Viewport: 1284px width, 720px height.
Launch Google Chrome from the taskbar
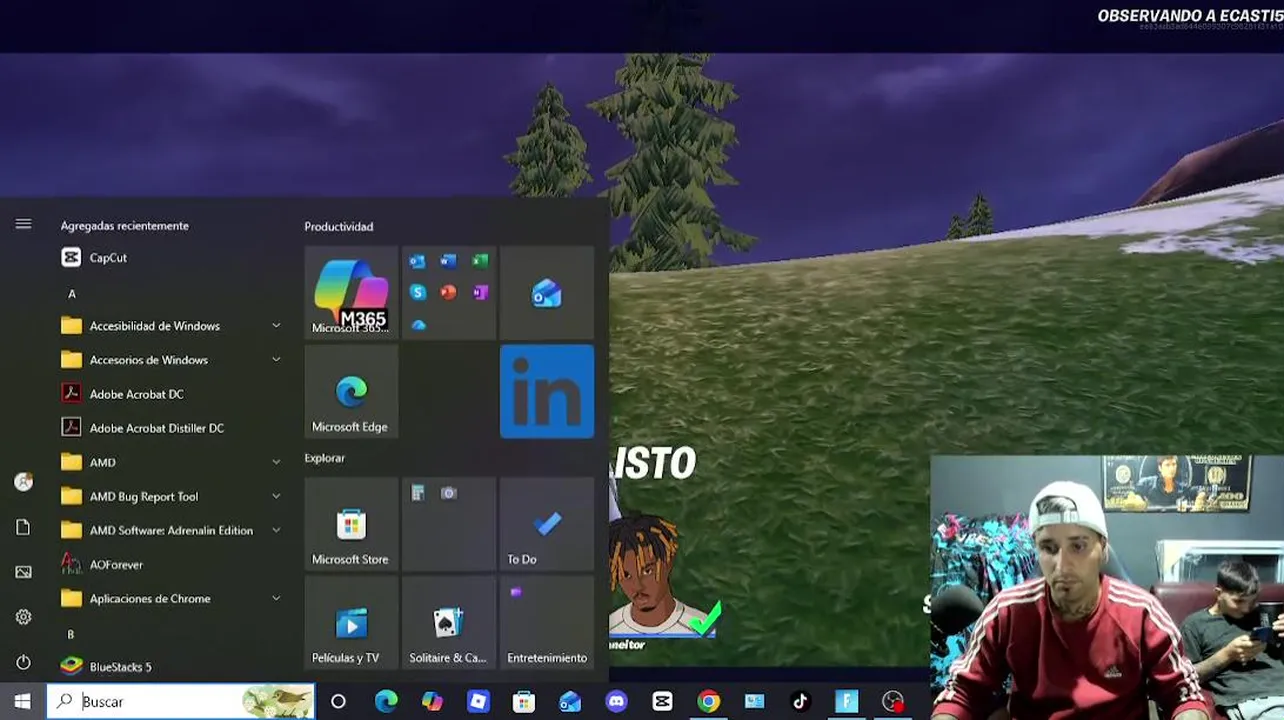click(x=708, y=702)
